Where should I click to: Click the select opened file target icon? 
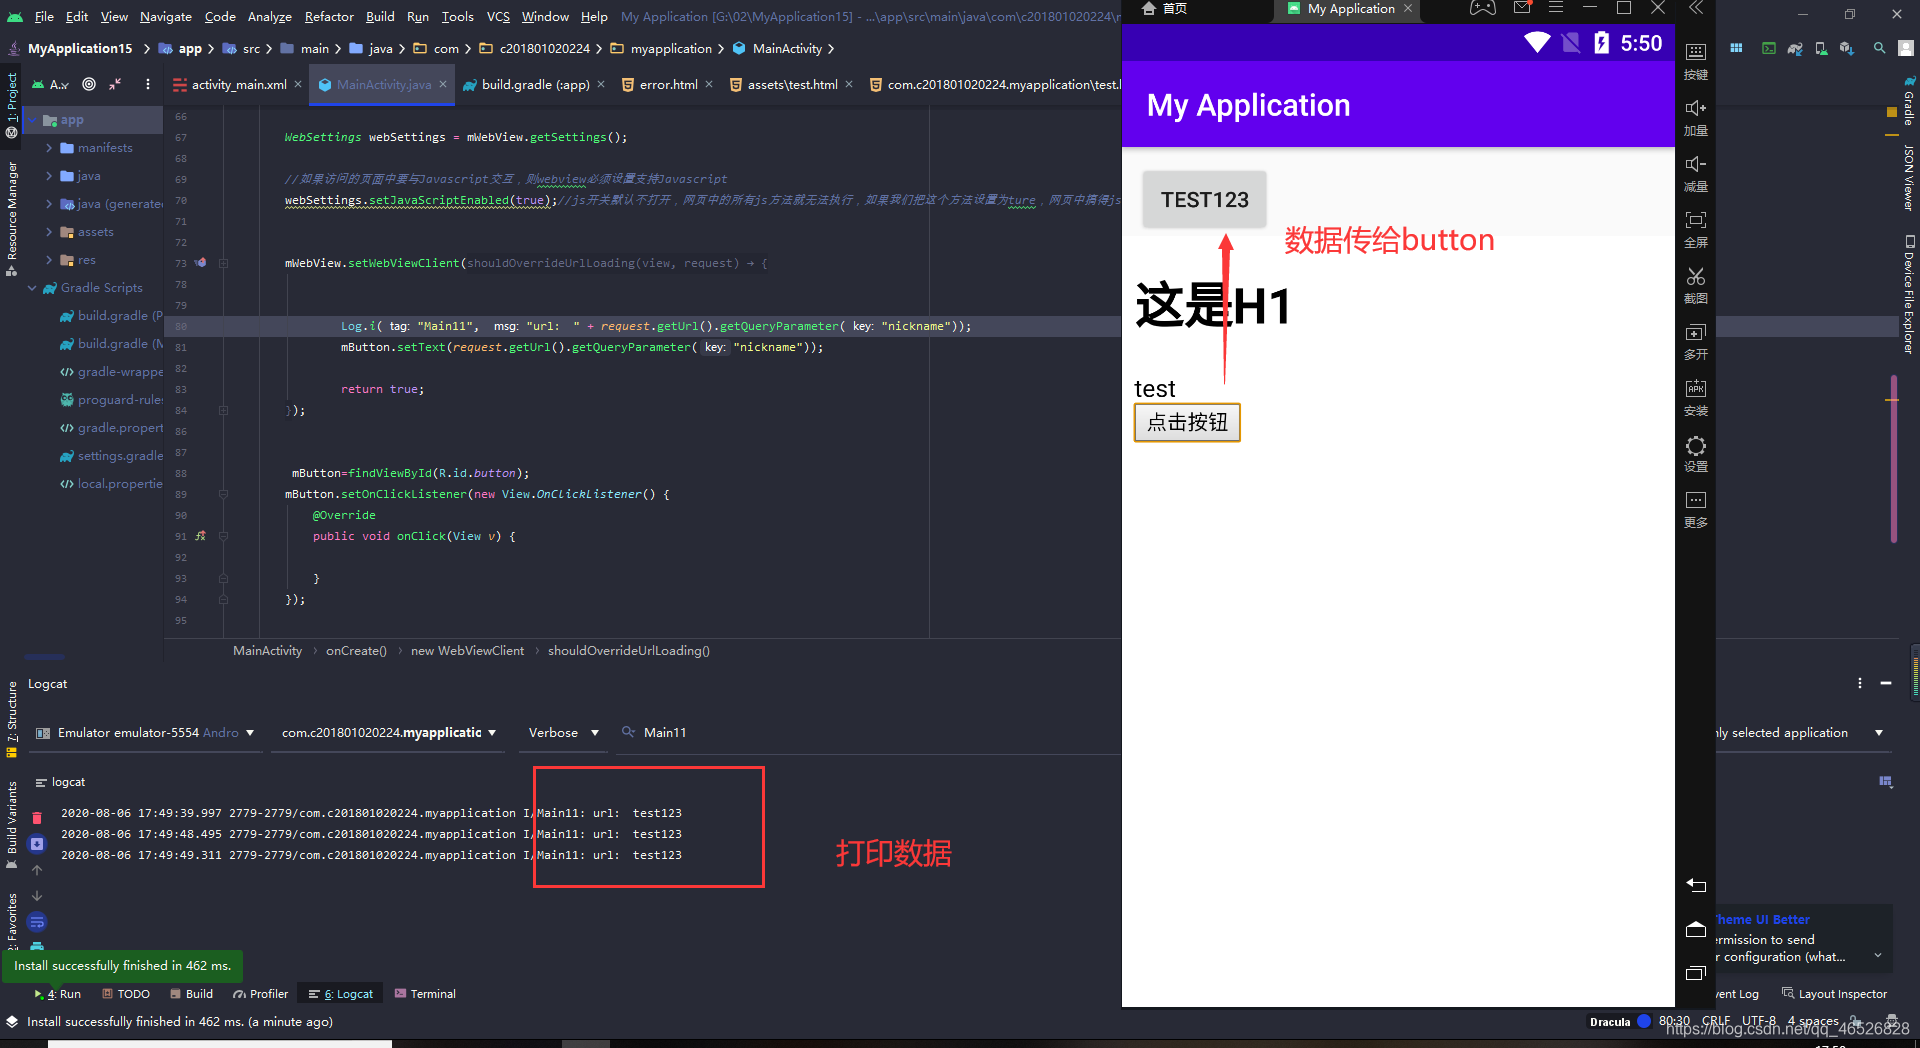tap(89, 85)
